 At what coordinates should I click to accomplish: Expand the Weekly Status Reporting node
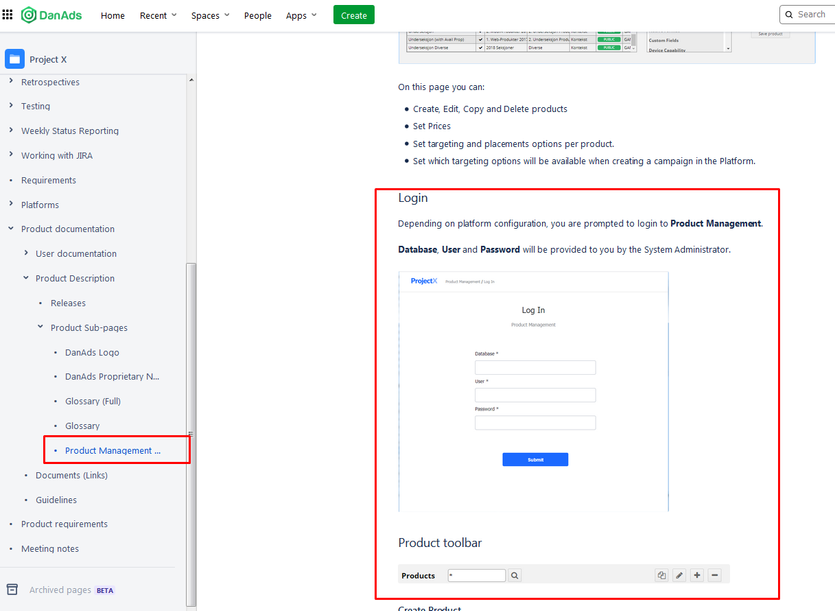click(11, 130)
